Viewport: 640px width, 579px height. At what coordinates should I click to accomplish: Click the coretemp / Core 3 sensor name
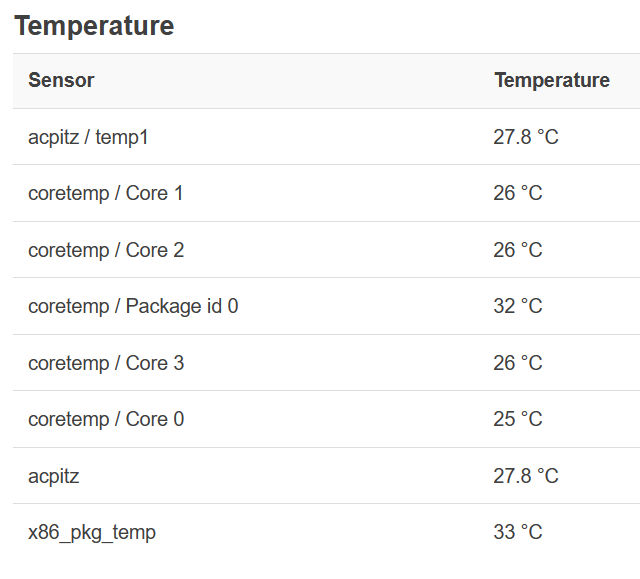pyautogui.click(x=105, y=363)
